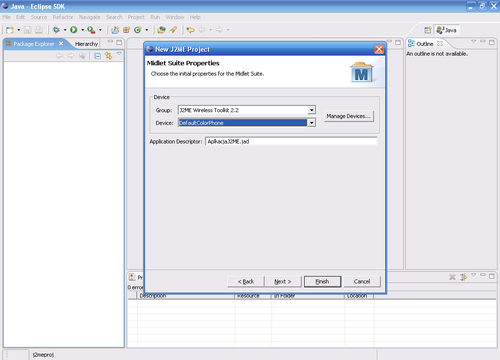Viewport: 500px width, 360px height.
Task: Open the Device dropdown arrow
Action: click(311, 123)
